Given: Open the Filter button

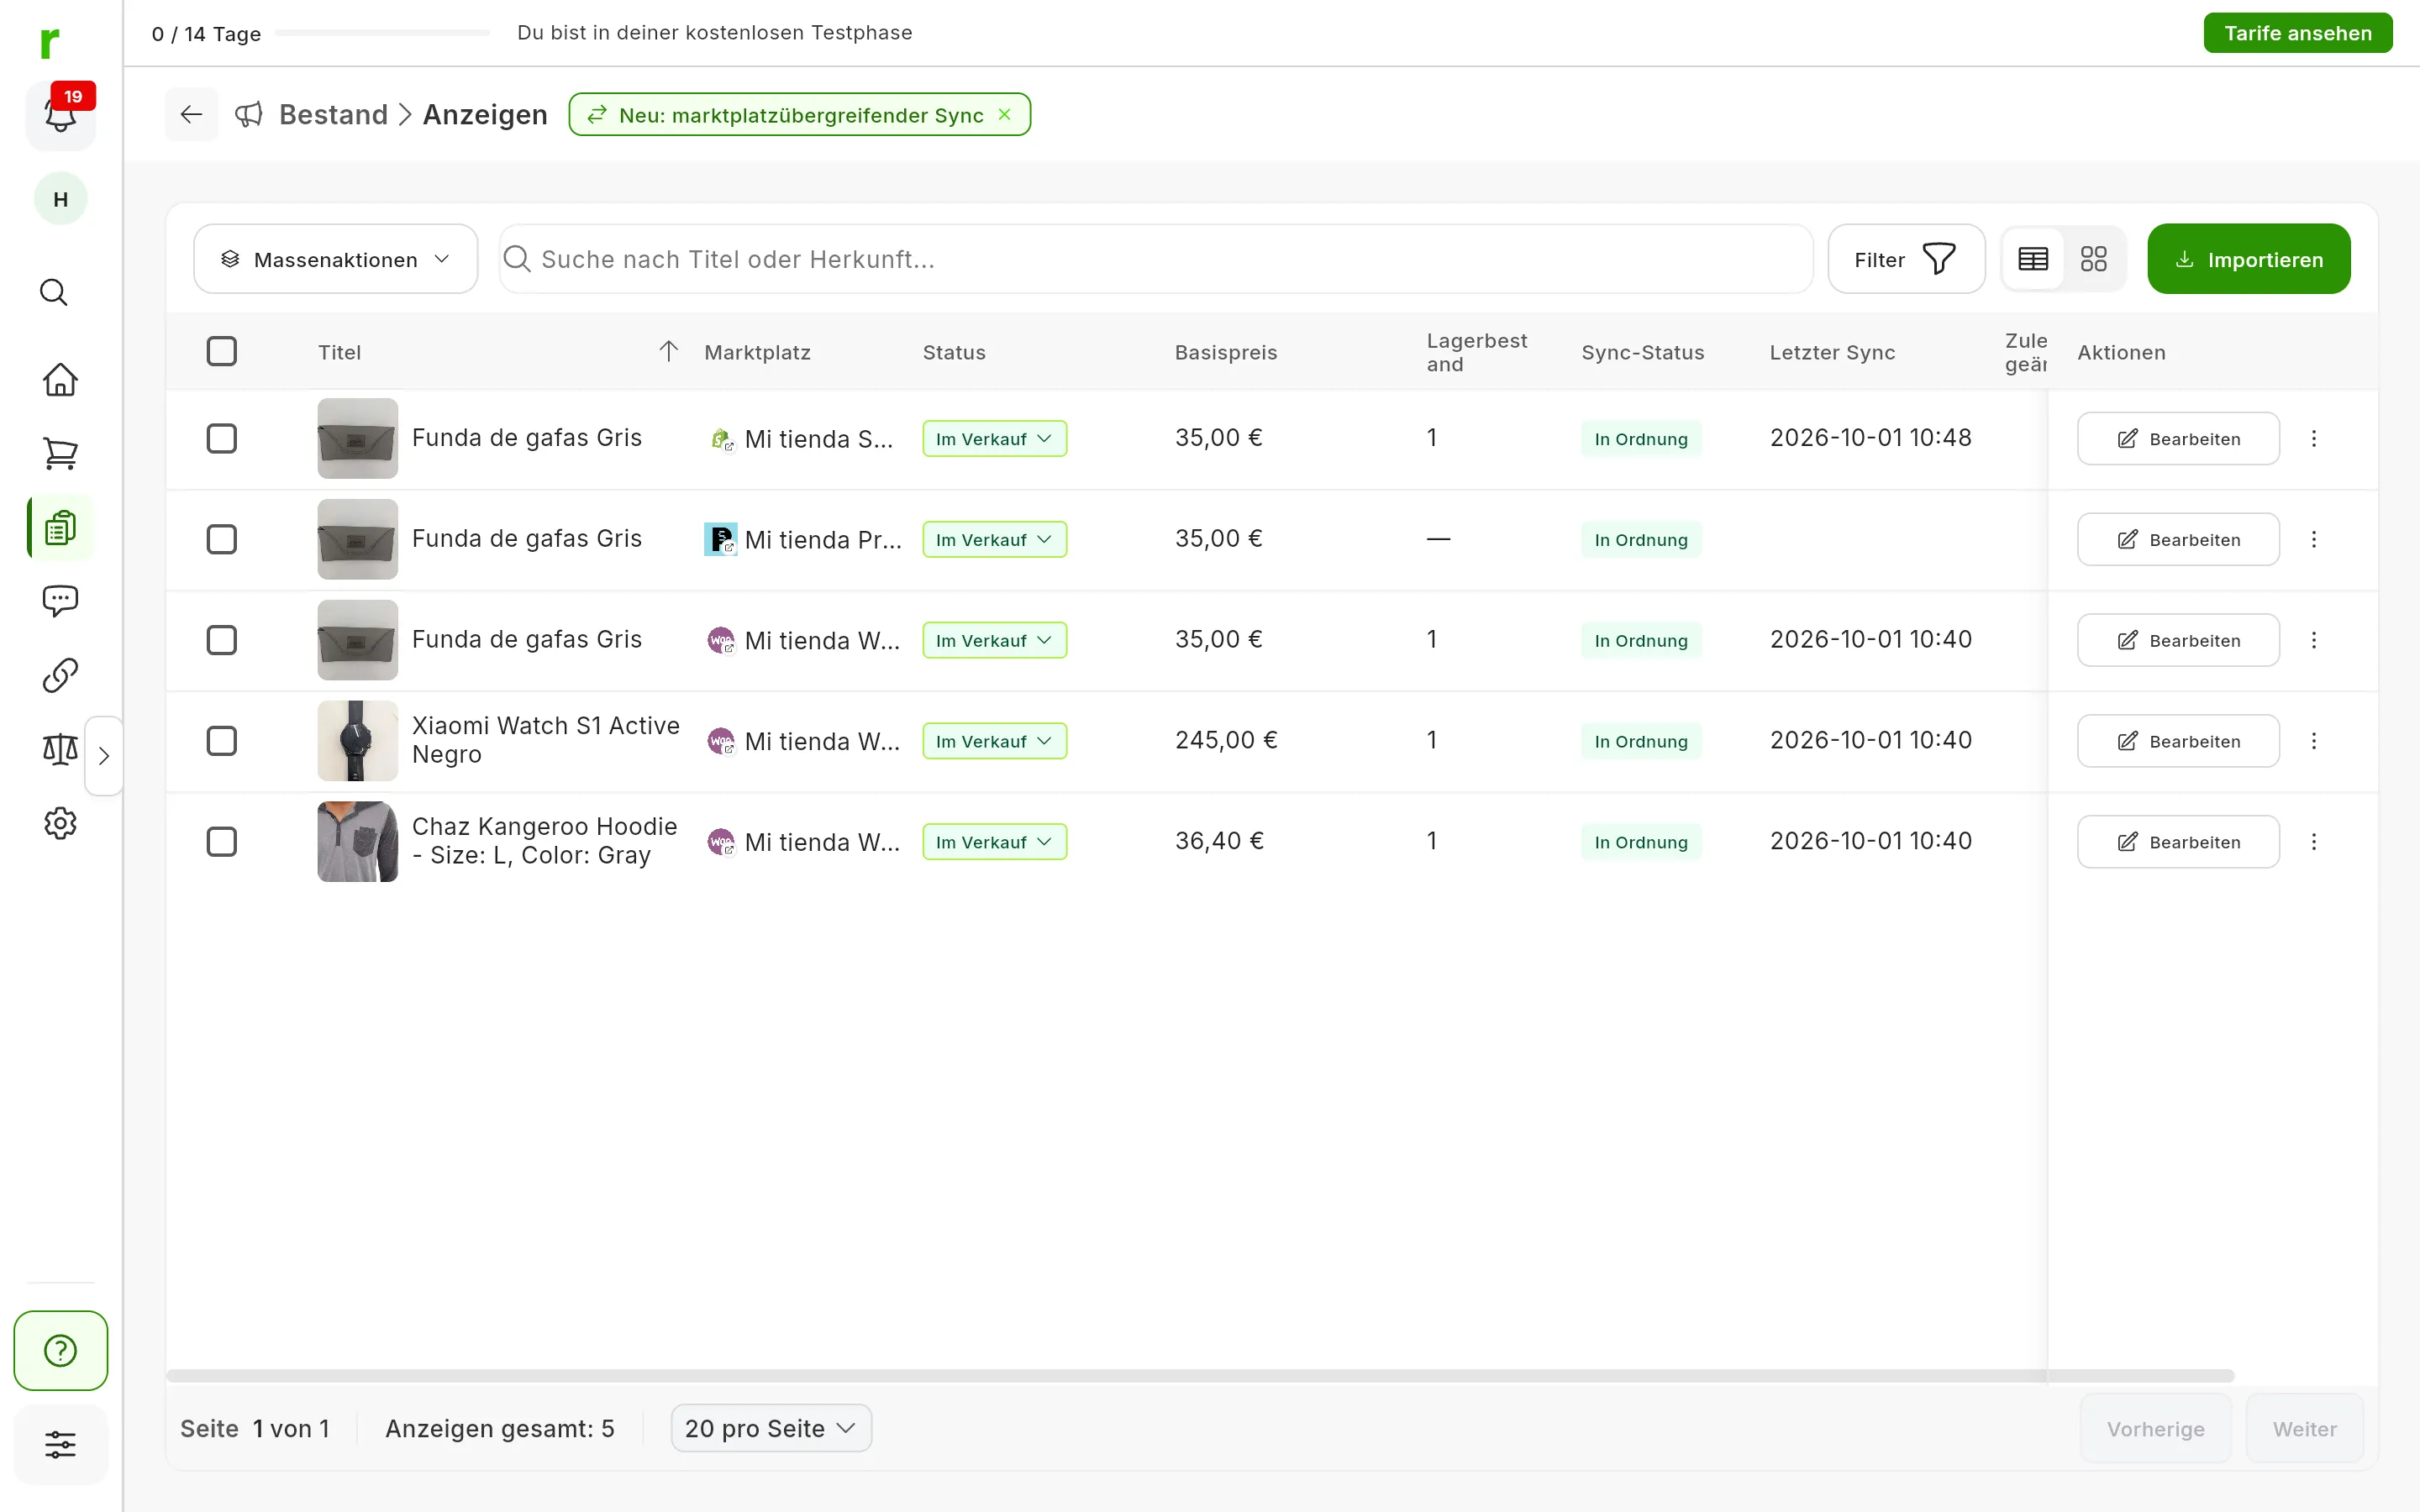Looking at the screenshot, I should (x=1906, y=259).
